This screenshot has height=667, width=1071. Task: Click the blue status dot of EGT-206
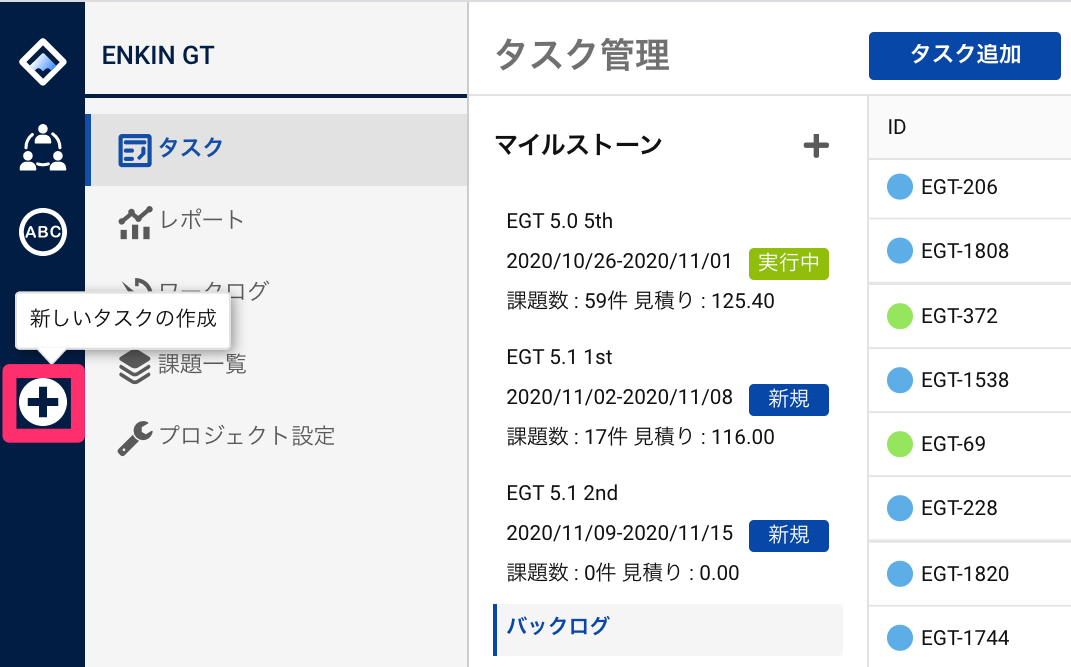click(x=900, y=187)
